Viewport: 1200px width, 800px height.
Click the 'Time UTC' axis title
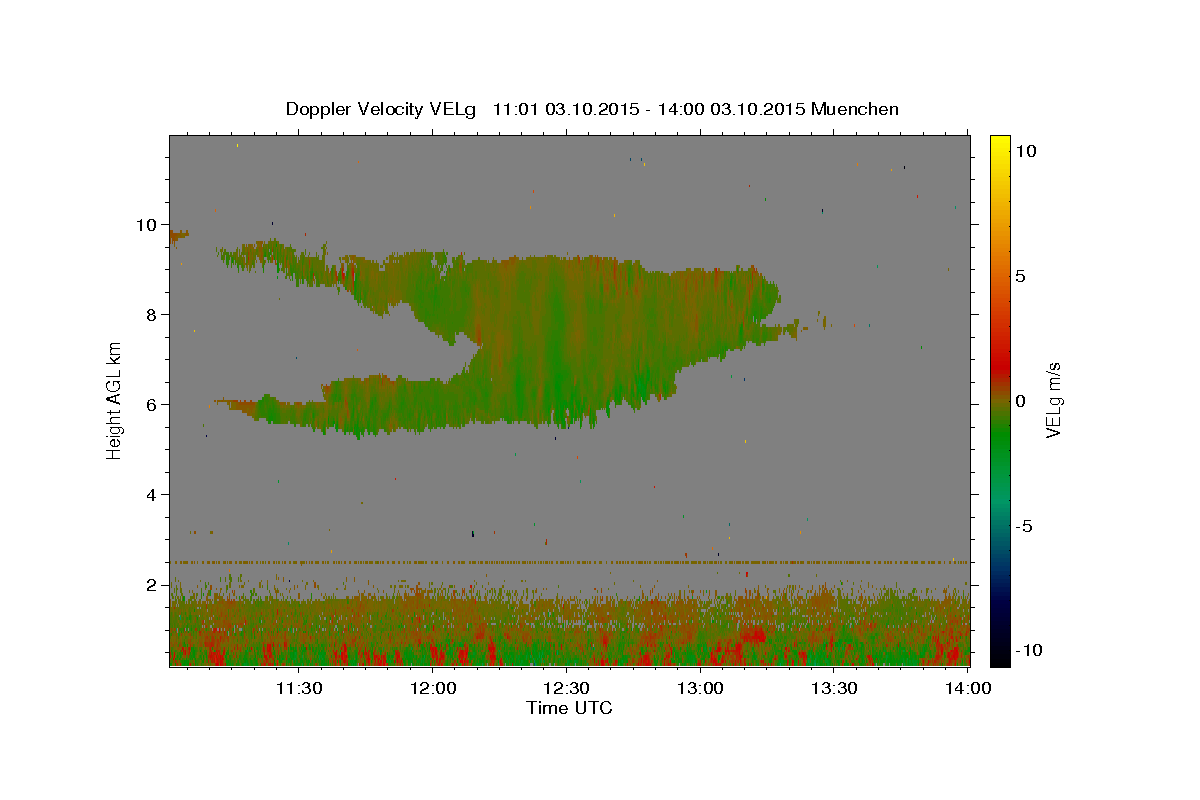[569, 708]
